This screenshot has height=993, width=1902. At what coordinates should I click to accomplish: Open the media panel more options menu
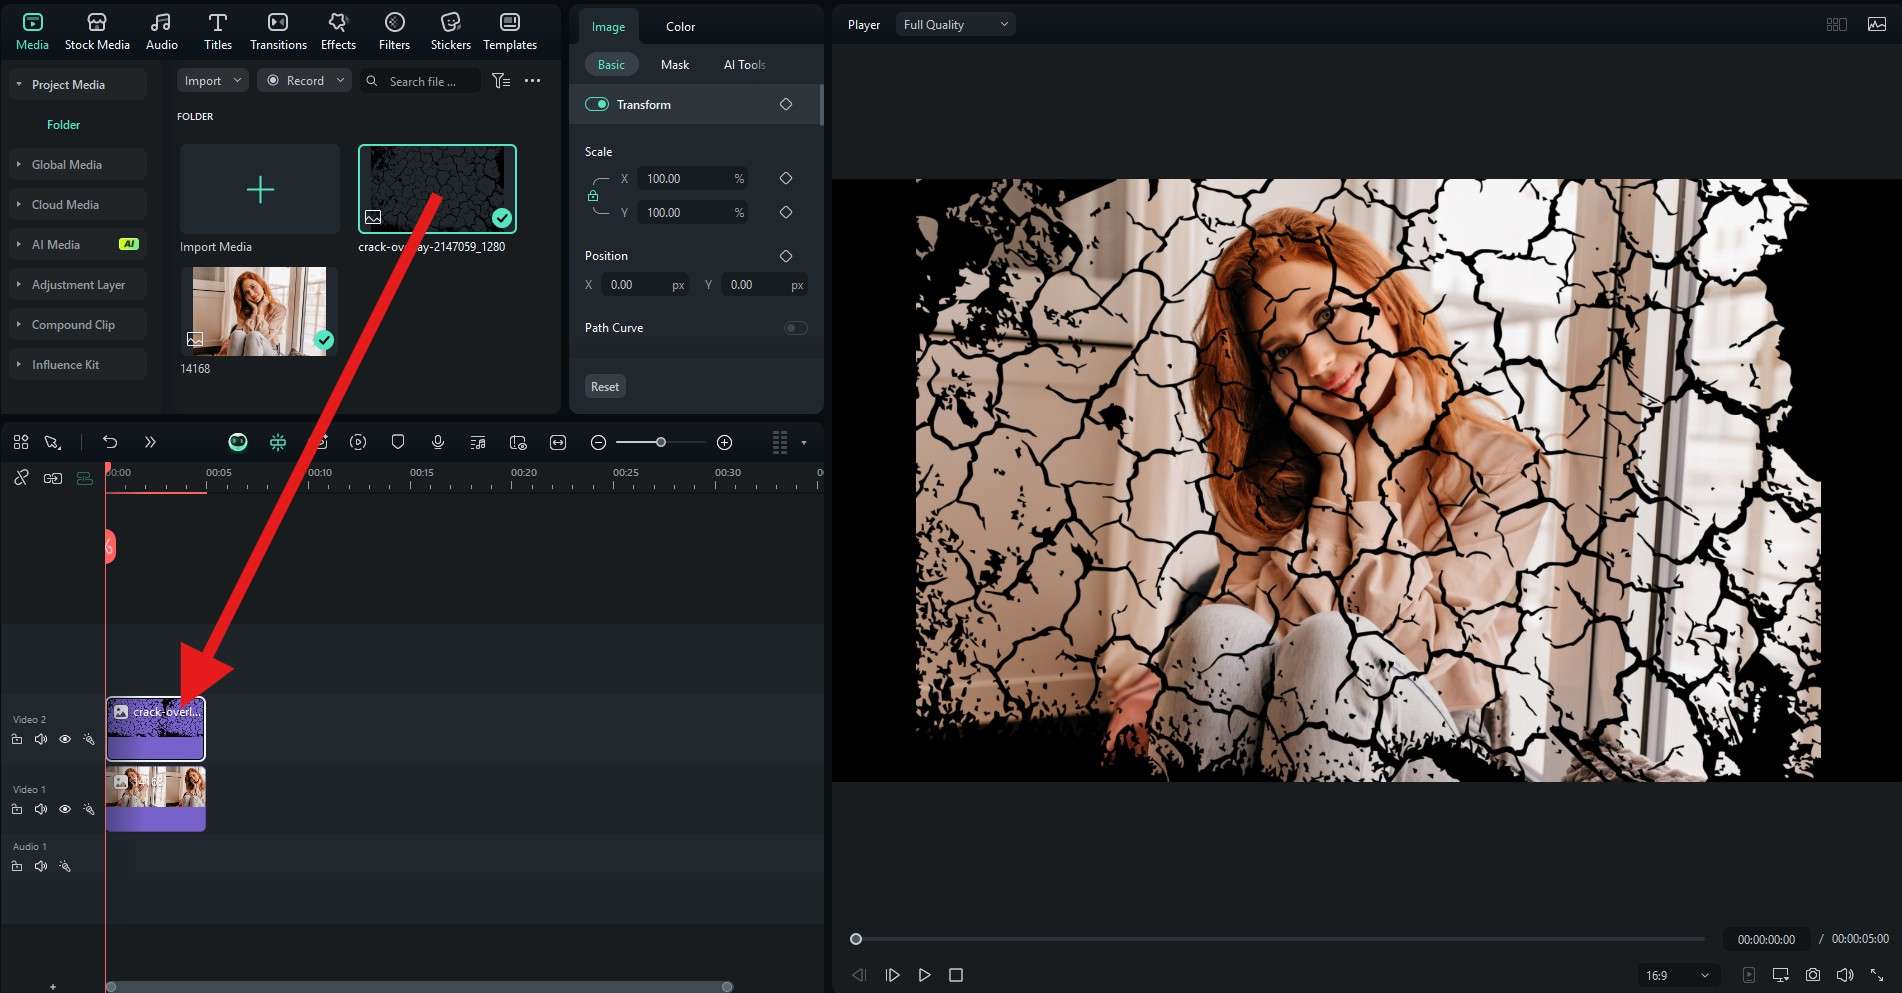click(532, 81)
